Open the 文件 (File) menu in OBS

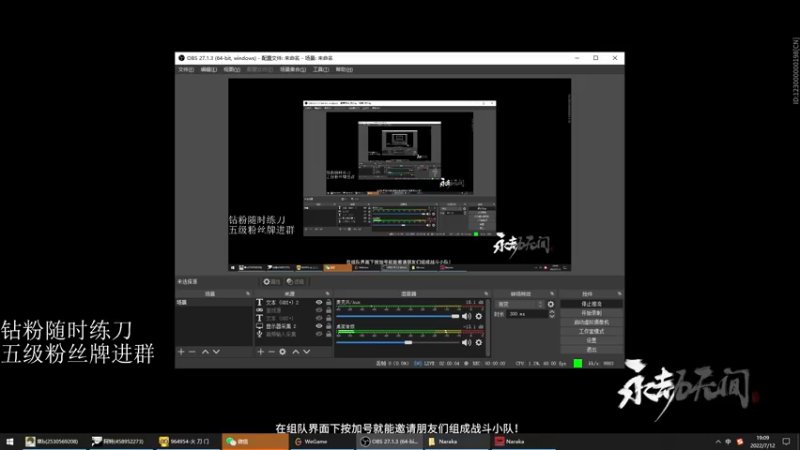pos(186,69)
